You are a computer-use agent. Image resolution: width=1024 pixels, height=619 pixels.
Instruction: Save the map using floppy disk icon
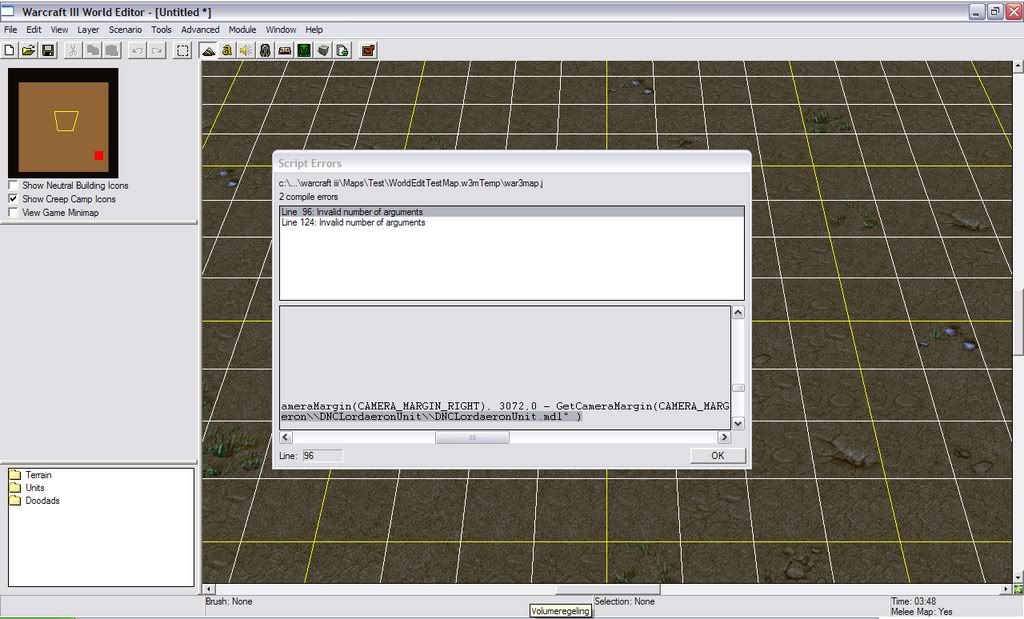(48, 50)
